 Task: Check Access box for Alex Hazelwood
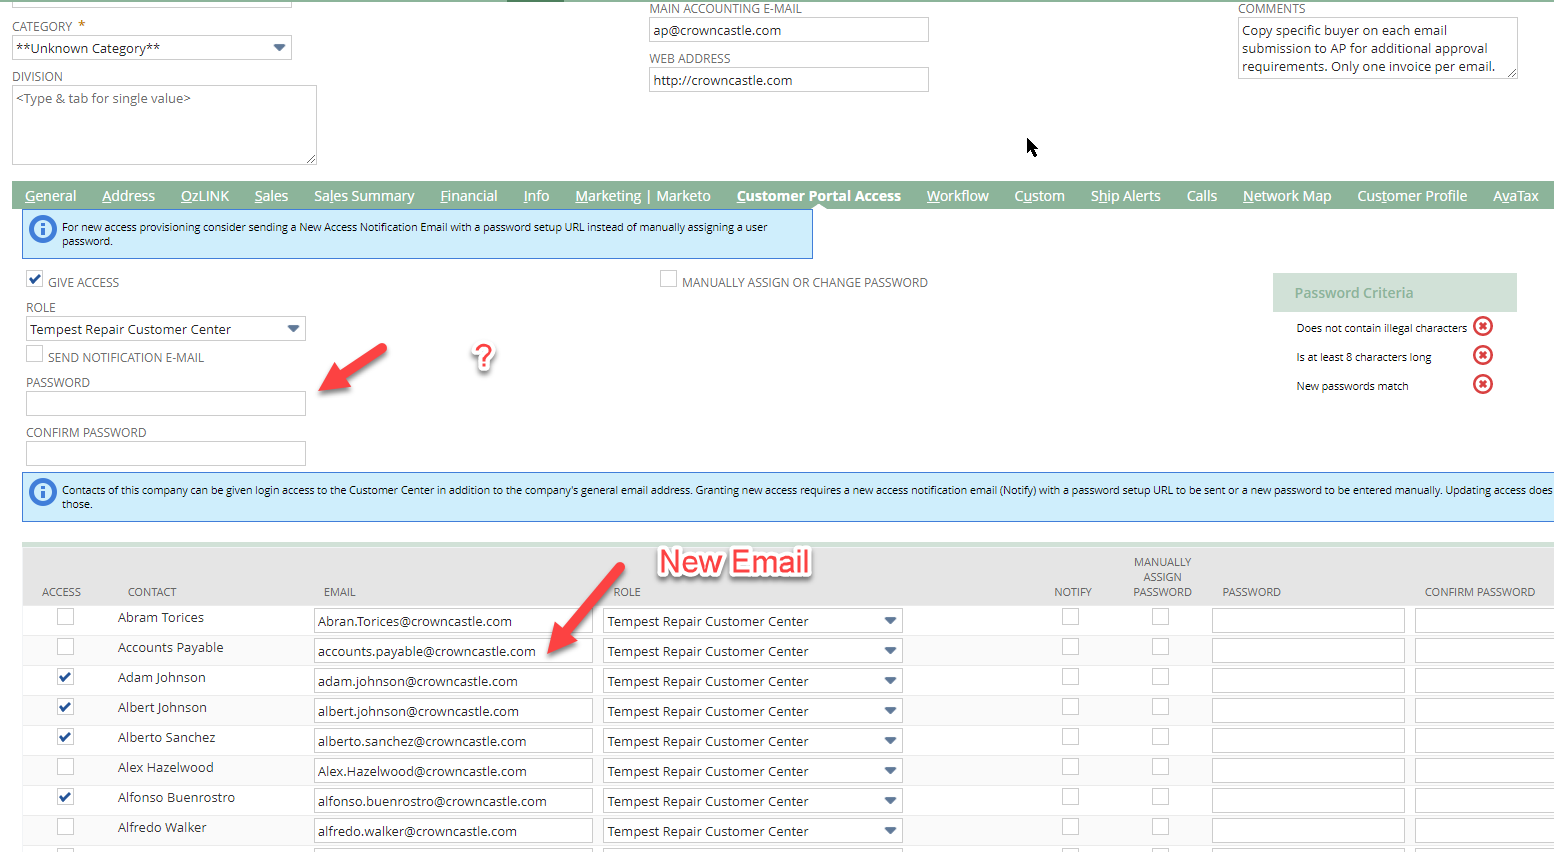pyautogui.click(x=66, y=767)
